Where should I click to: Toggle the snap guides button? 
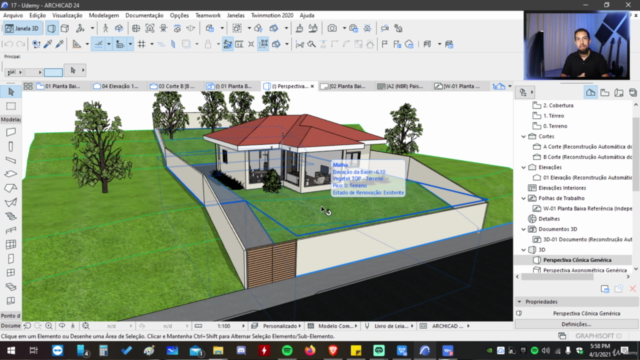(x=99, y=44)
